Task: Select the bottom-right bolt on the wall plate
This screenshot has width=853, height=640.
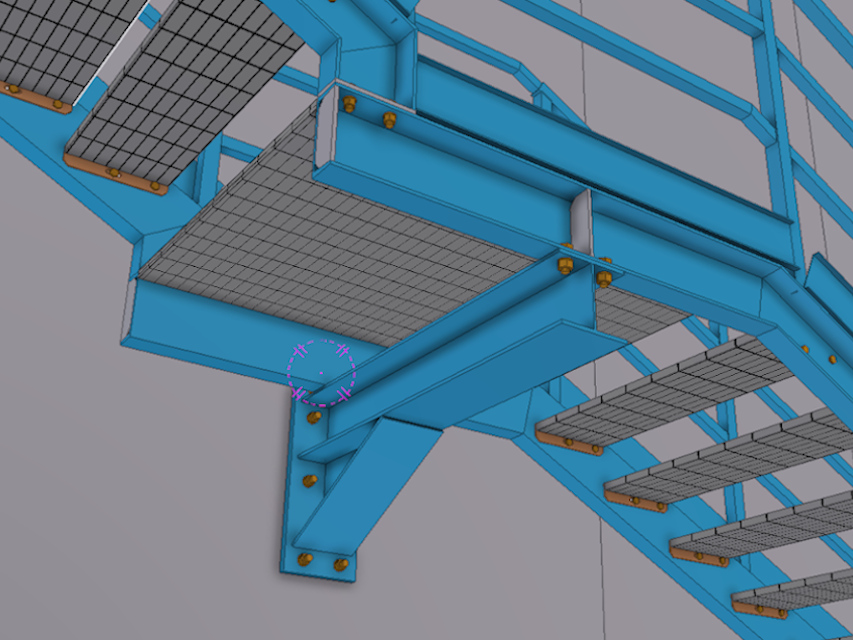Action: (x=341, y=565)
